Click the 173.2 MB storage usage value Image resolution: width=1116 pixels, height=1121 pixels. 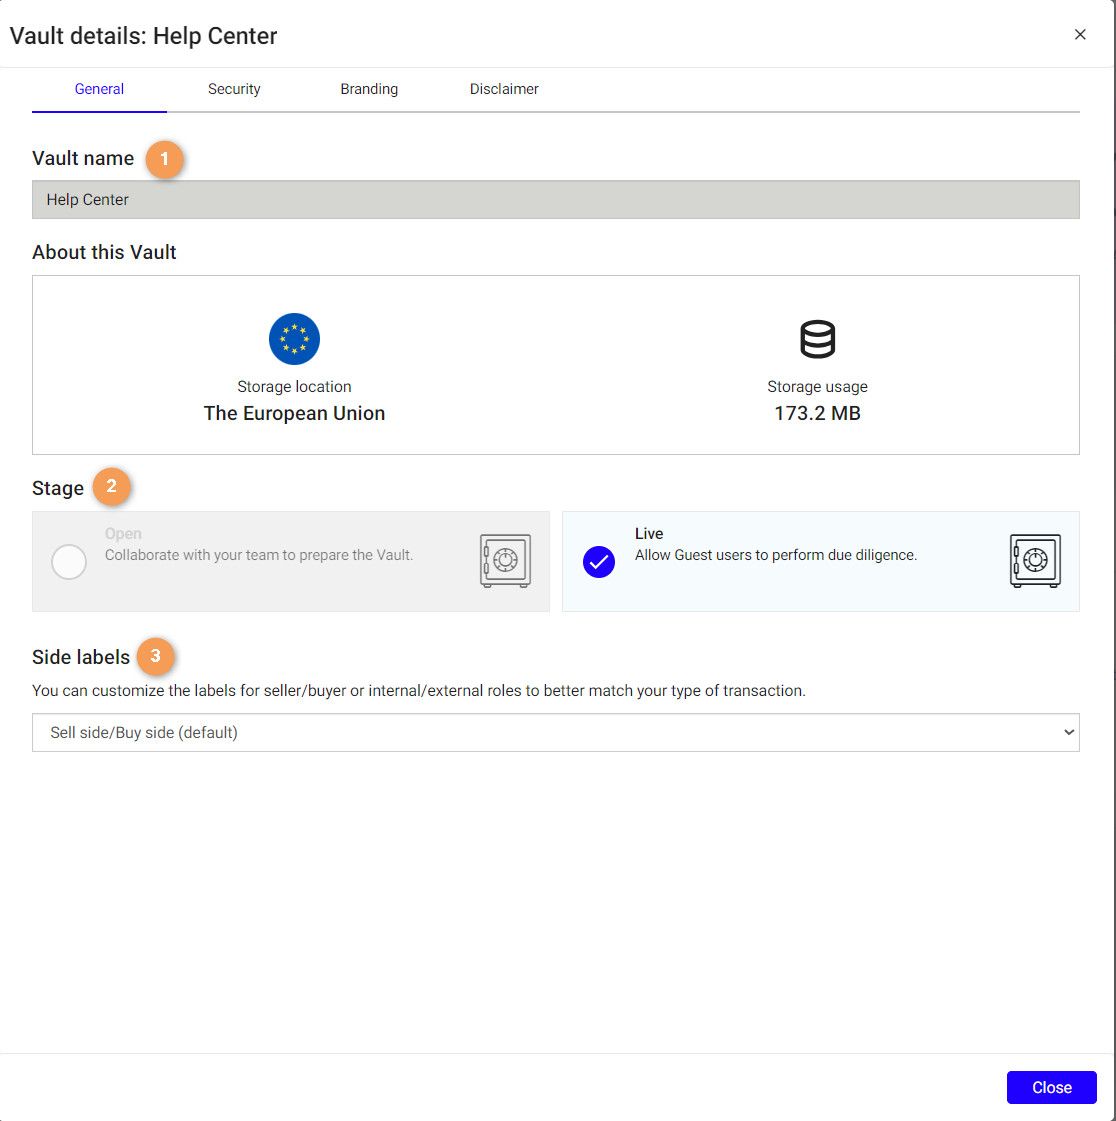pos(817,413)
